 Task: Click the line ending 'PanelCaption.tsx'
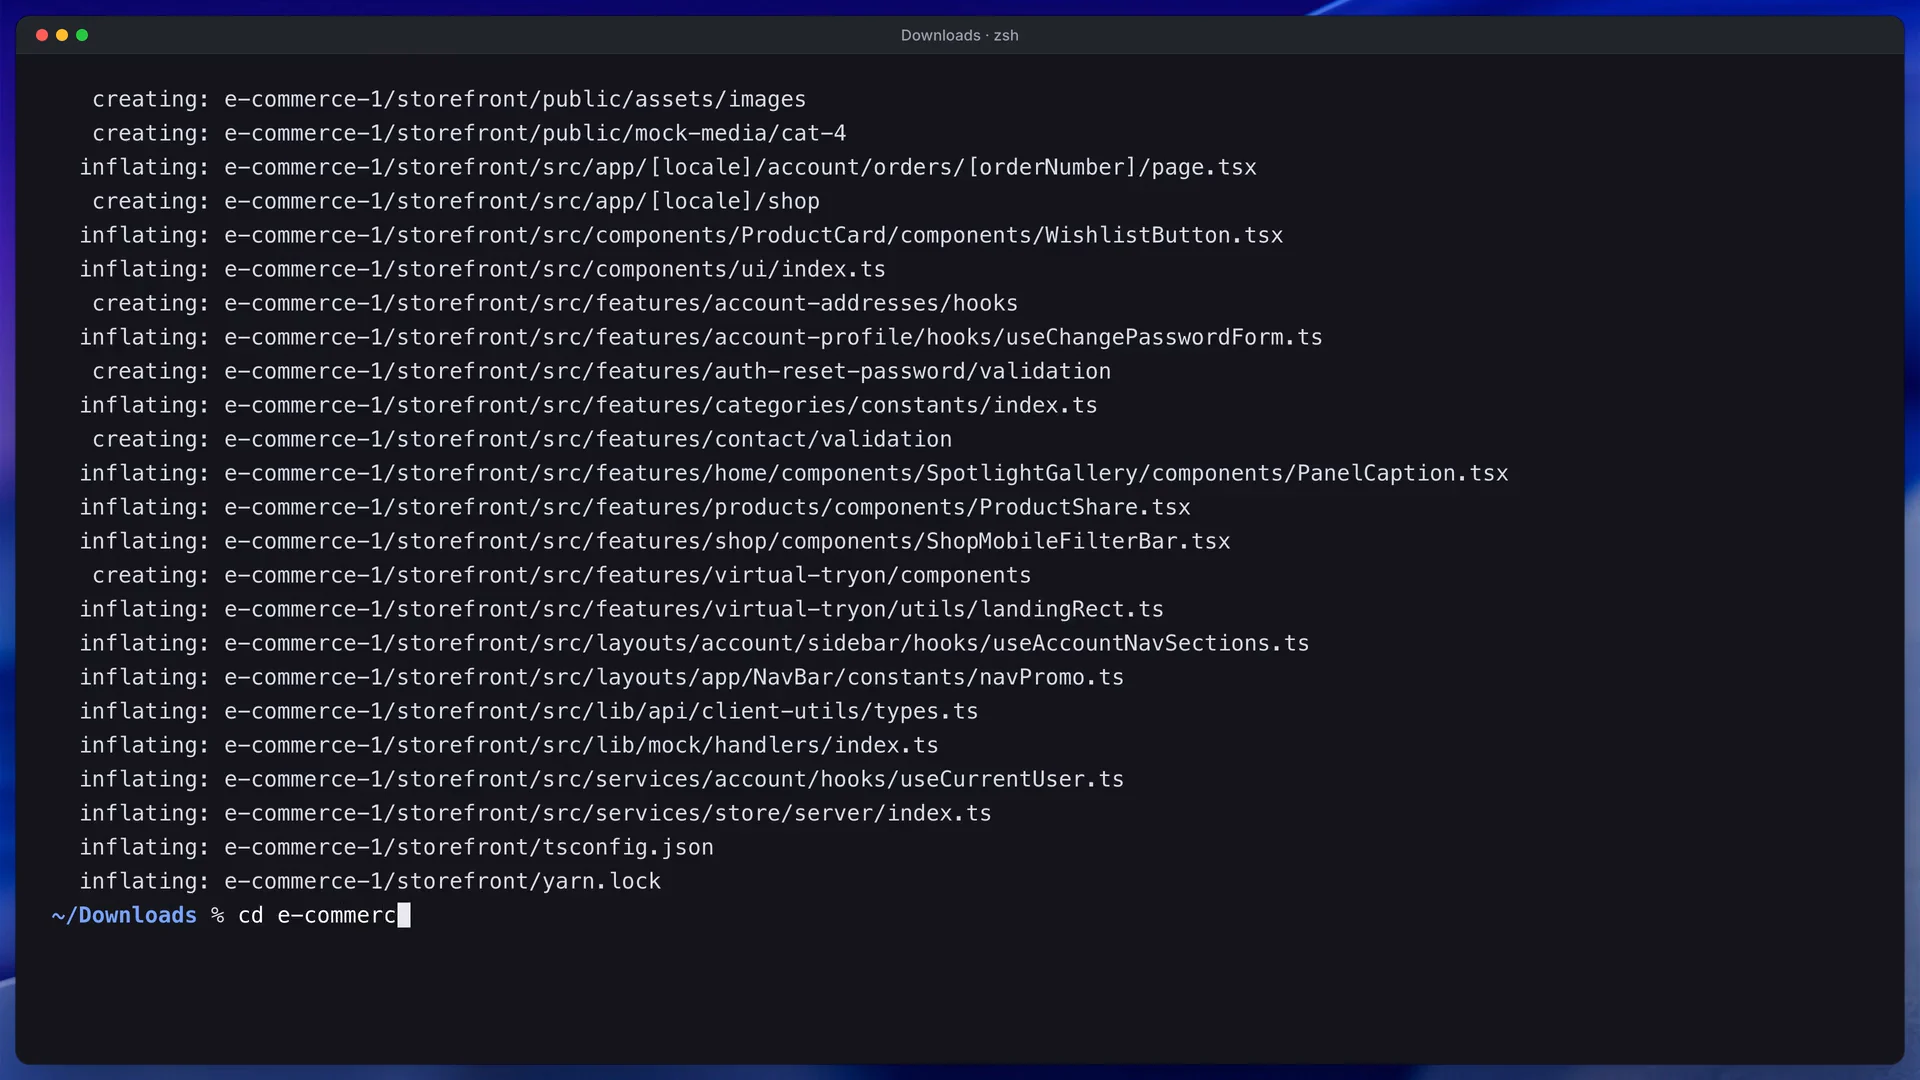tap(794, 473)
